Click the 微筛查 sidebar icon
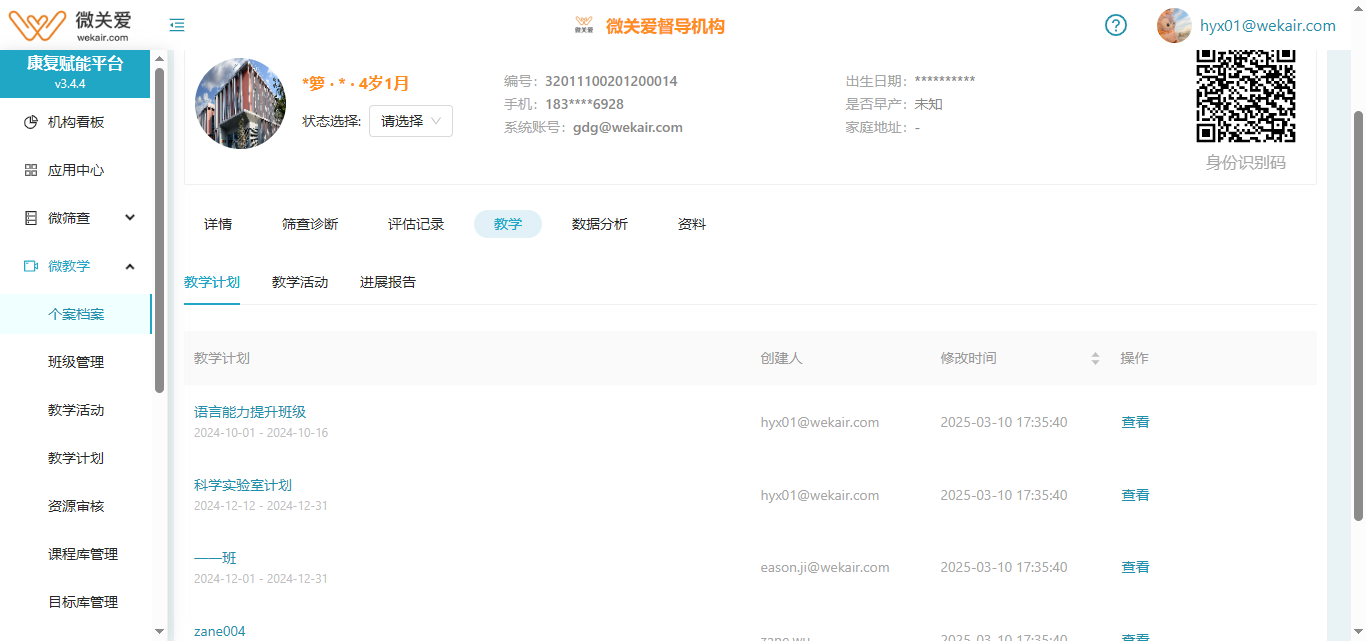Viewport: 1366px width, 641px height. [x=31, y=218]
